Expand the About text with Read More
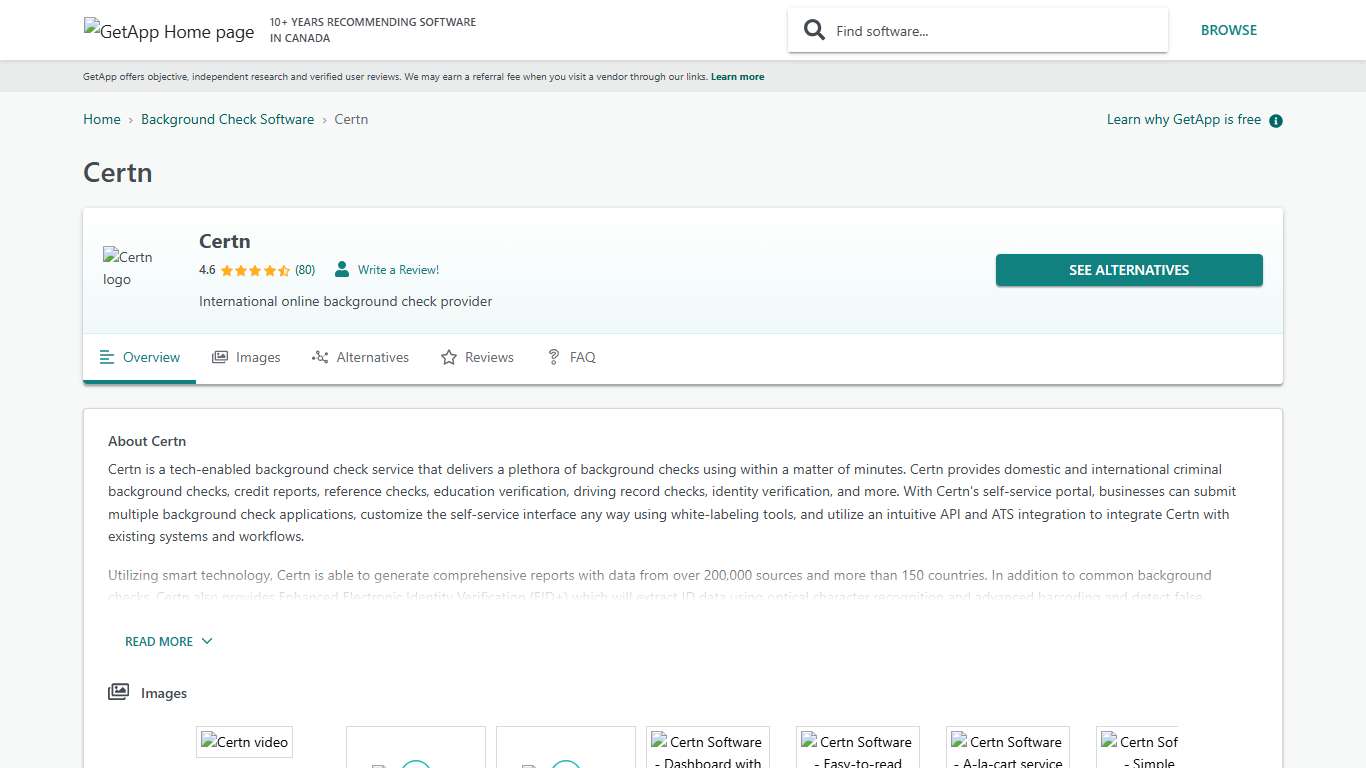The image size is (1366, 768). 168,641
